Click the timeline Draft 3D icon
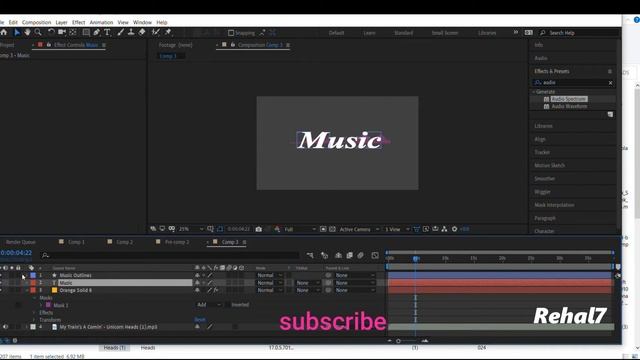The height and width of the screenshot is (360, 640). click(x=324, y=256)
